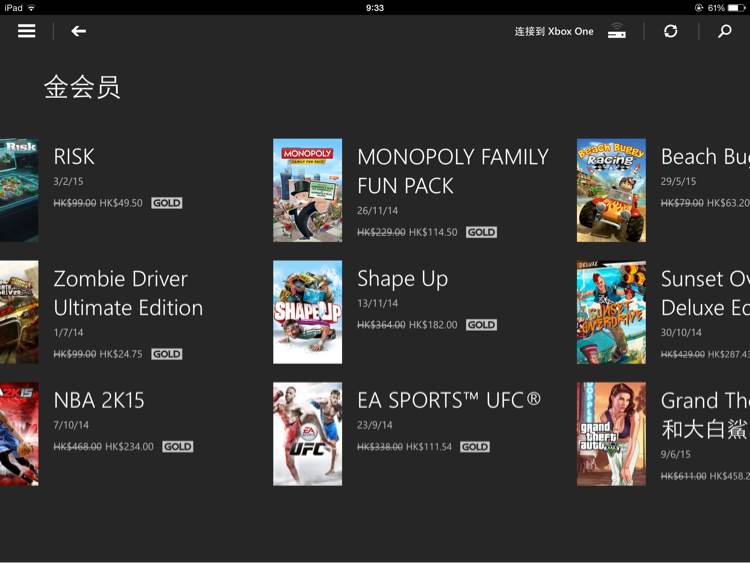750x563 pixels.
Task: Open Beach Buggy Racing cover thumbnail
Action: coord(611,190)
